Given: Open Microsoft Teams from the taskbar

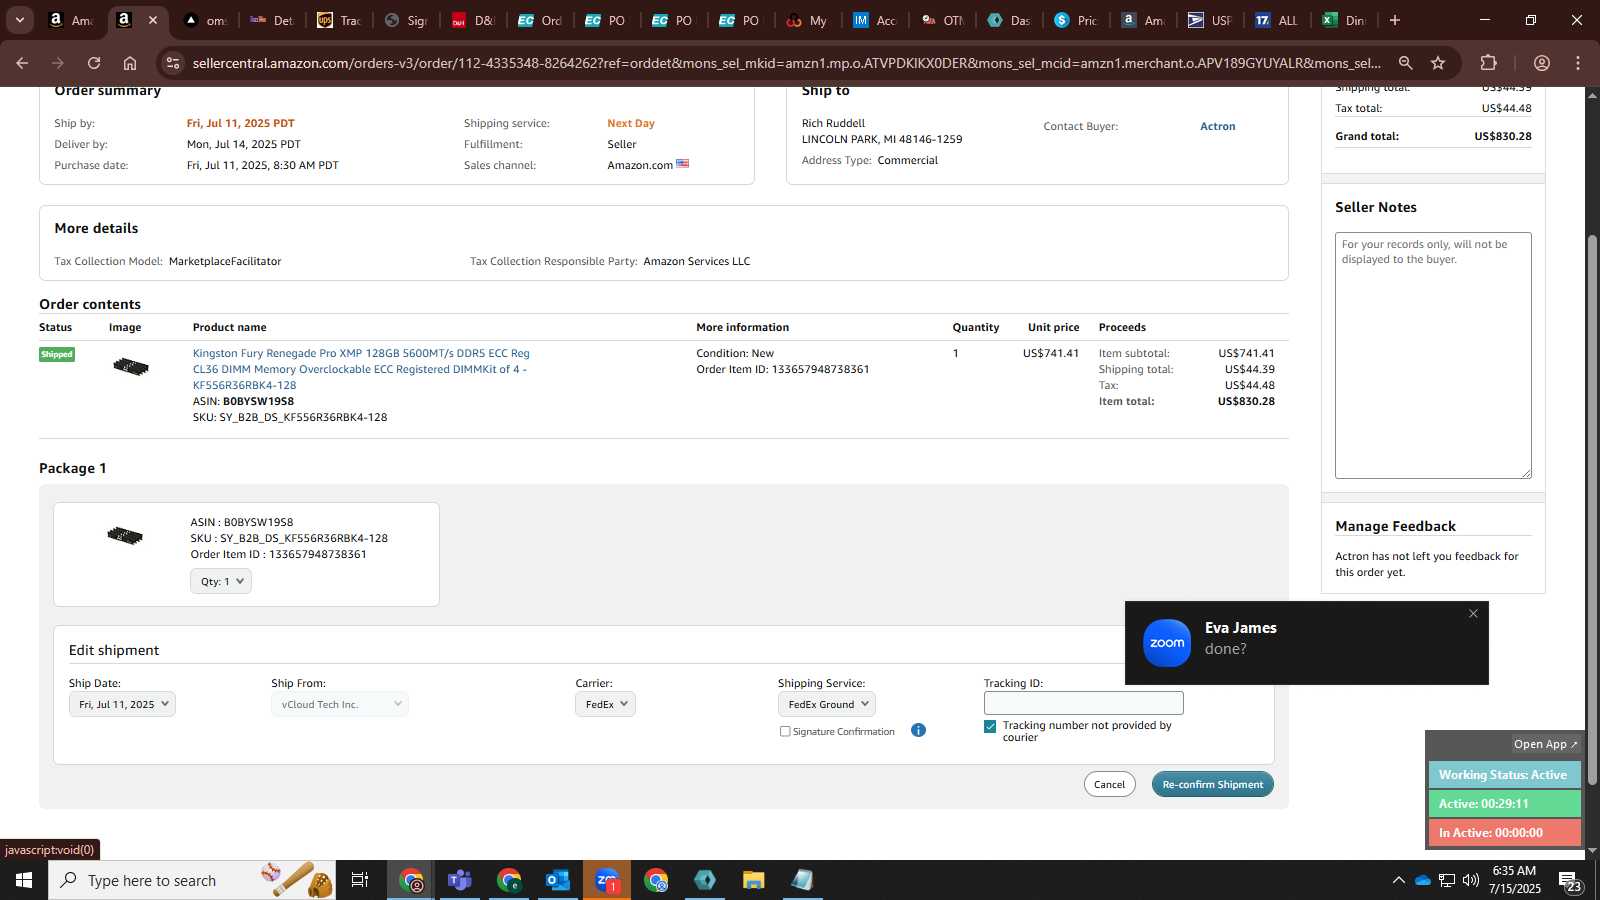Looking at the screenshot, I should coord(460,880).
